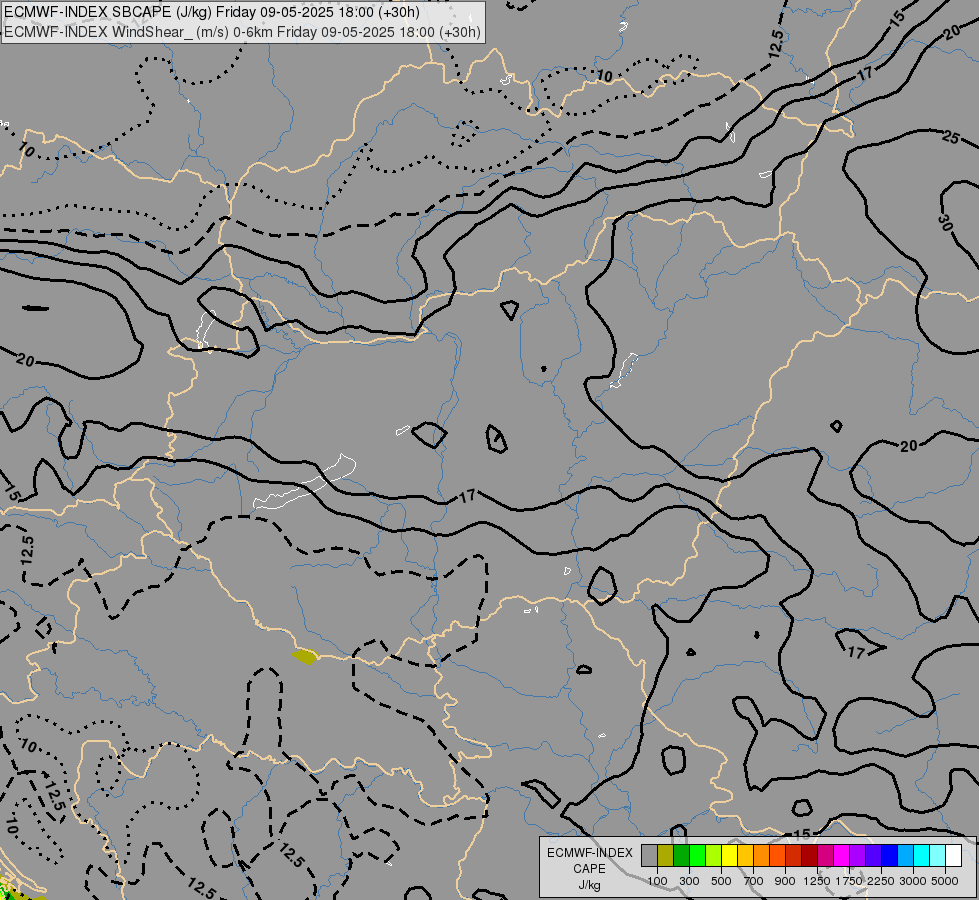Click the legend value 500
The image size is (979, 900).
click(721, 881)
